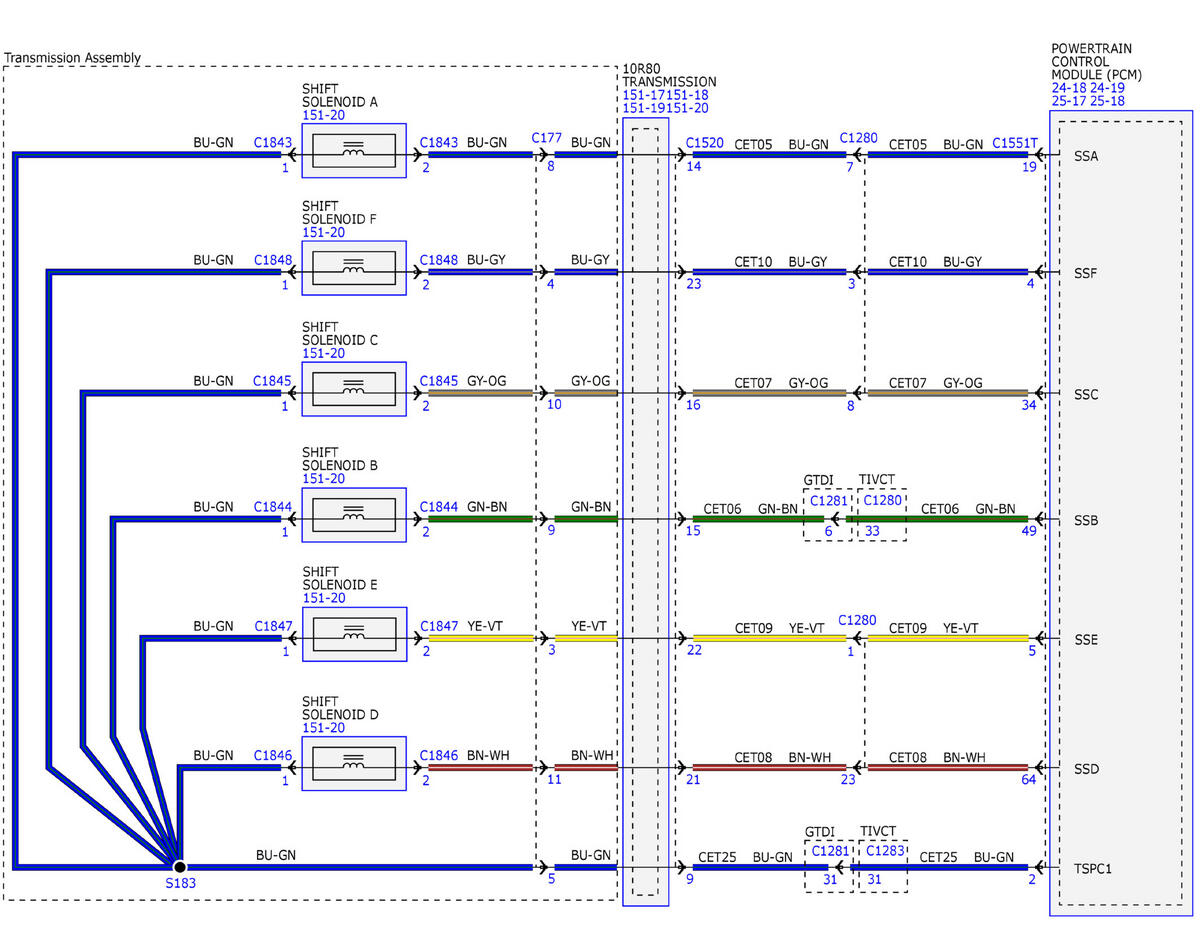This screenshot has width=1200, height=927.
Task: Select the SSF pin label on the PCM
Action: click(1086, 272)
